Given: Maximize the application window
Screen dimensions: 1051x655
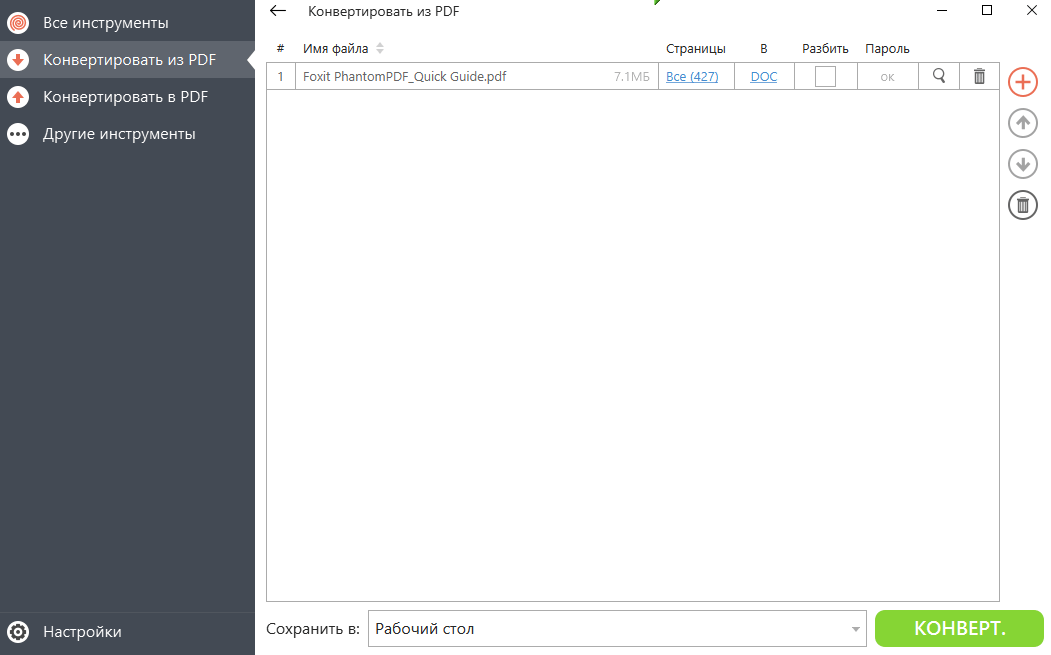Looking at the screenshot, I should tap(987, 10).
